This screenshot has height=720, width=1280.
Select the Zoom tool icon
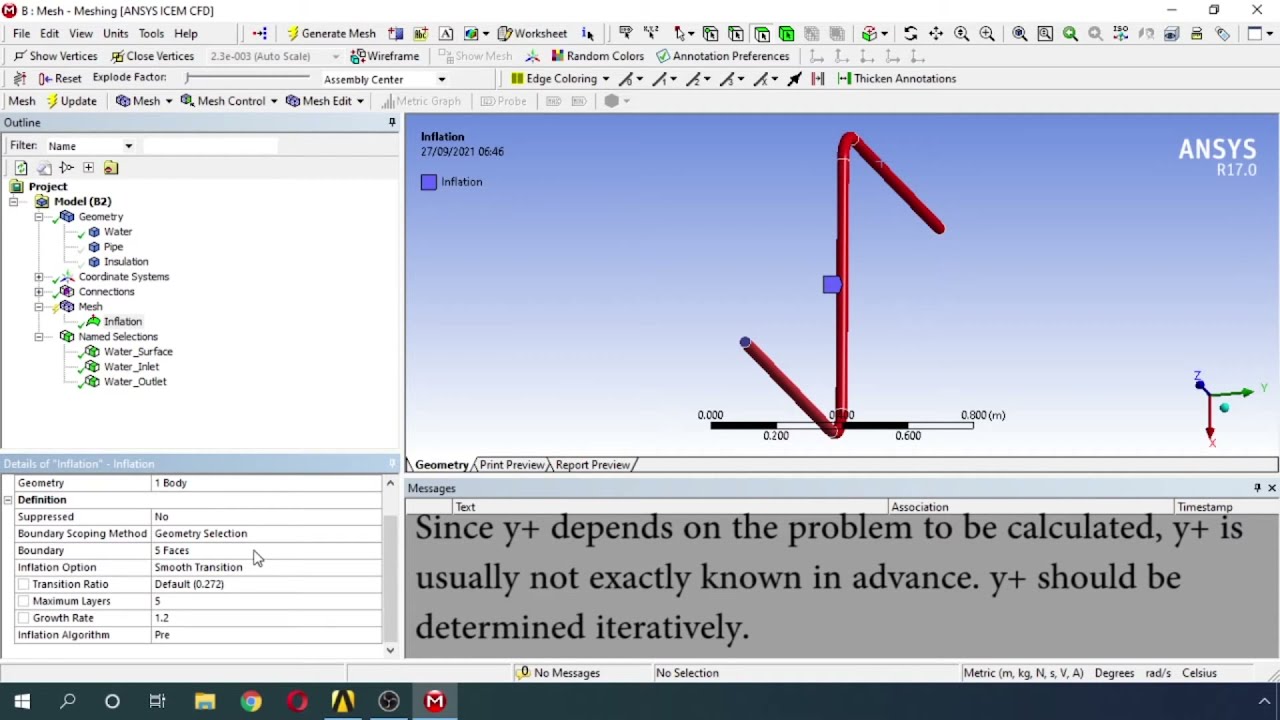[962, 33]
